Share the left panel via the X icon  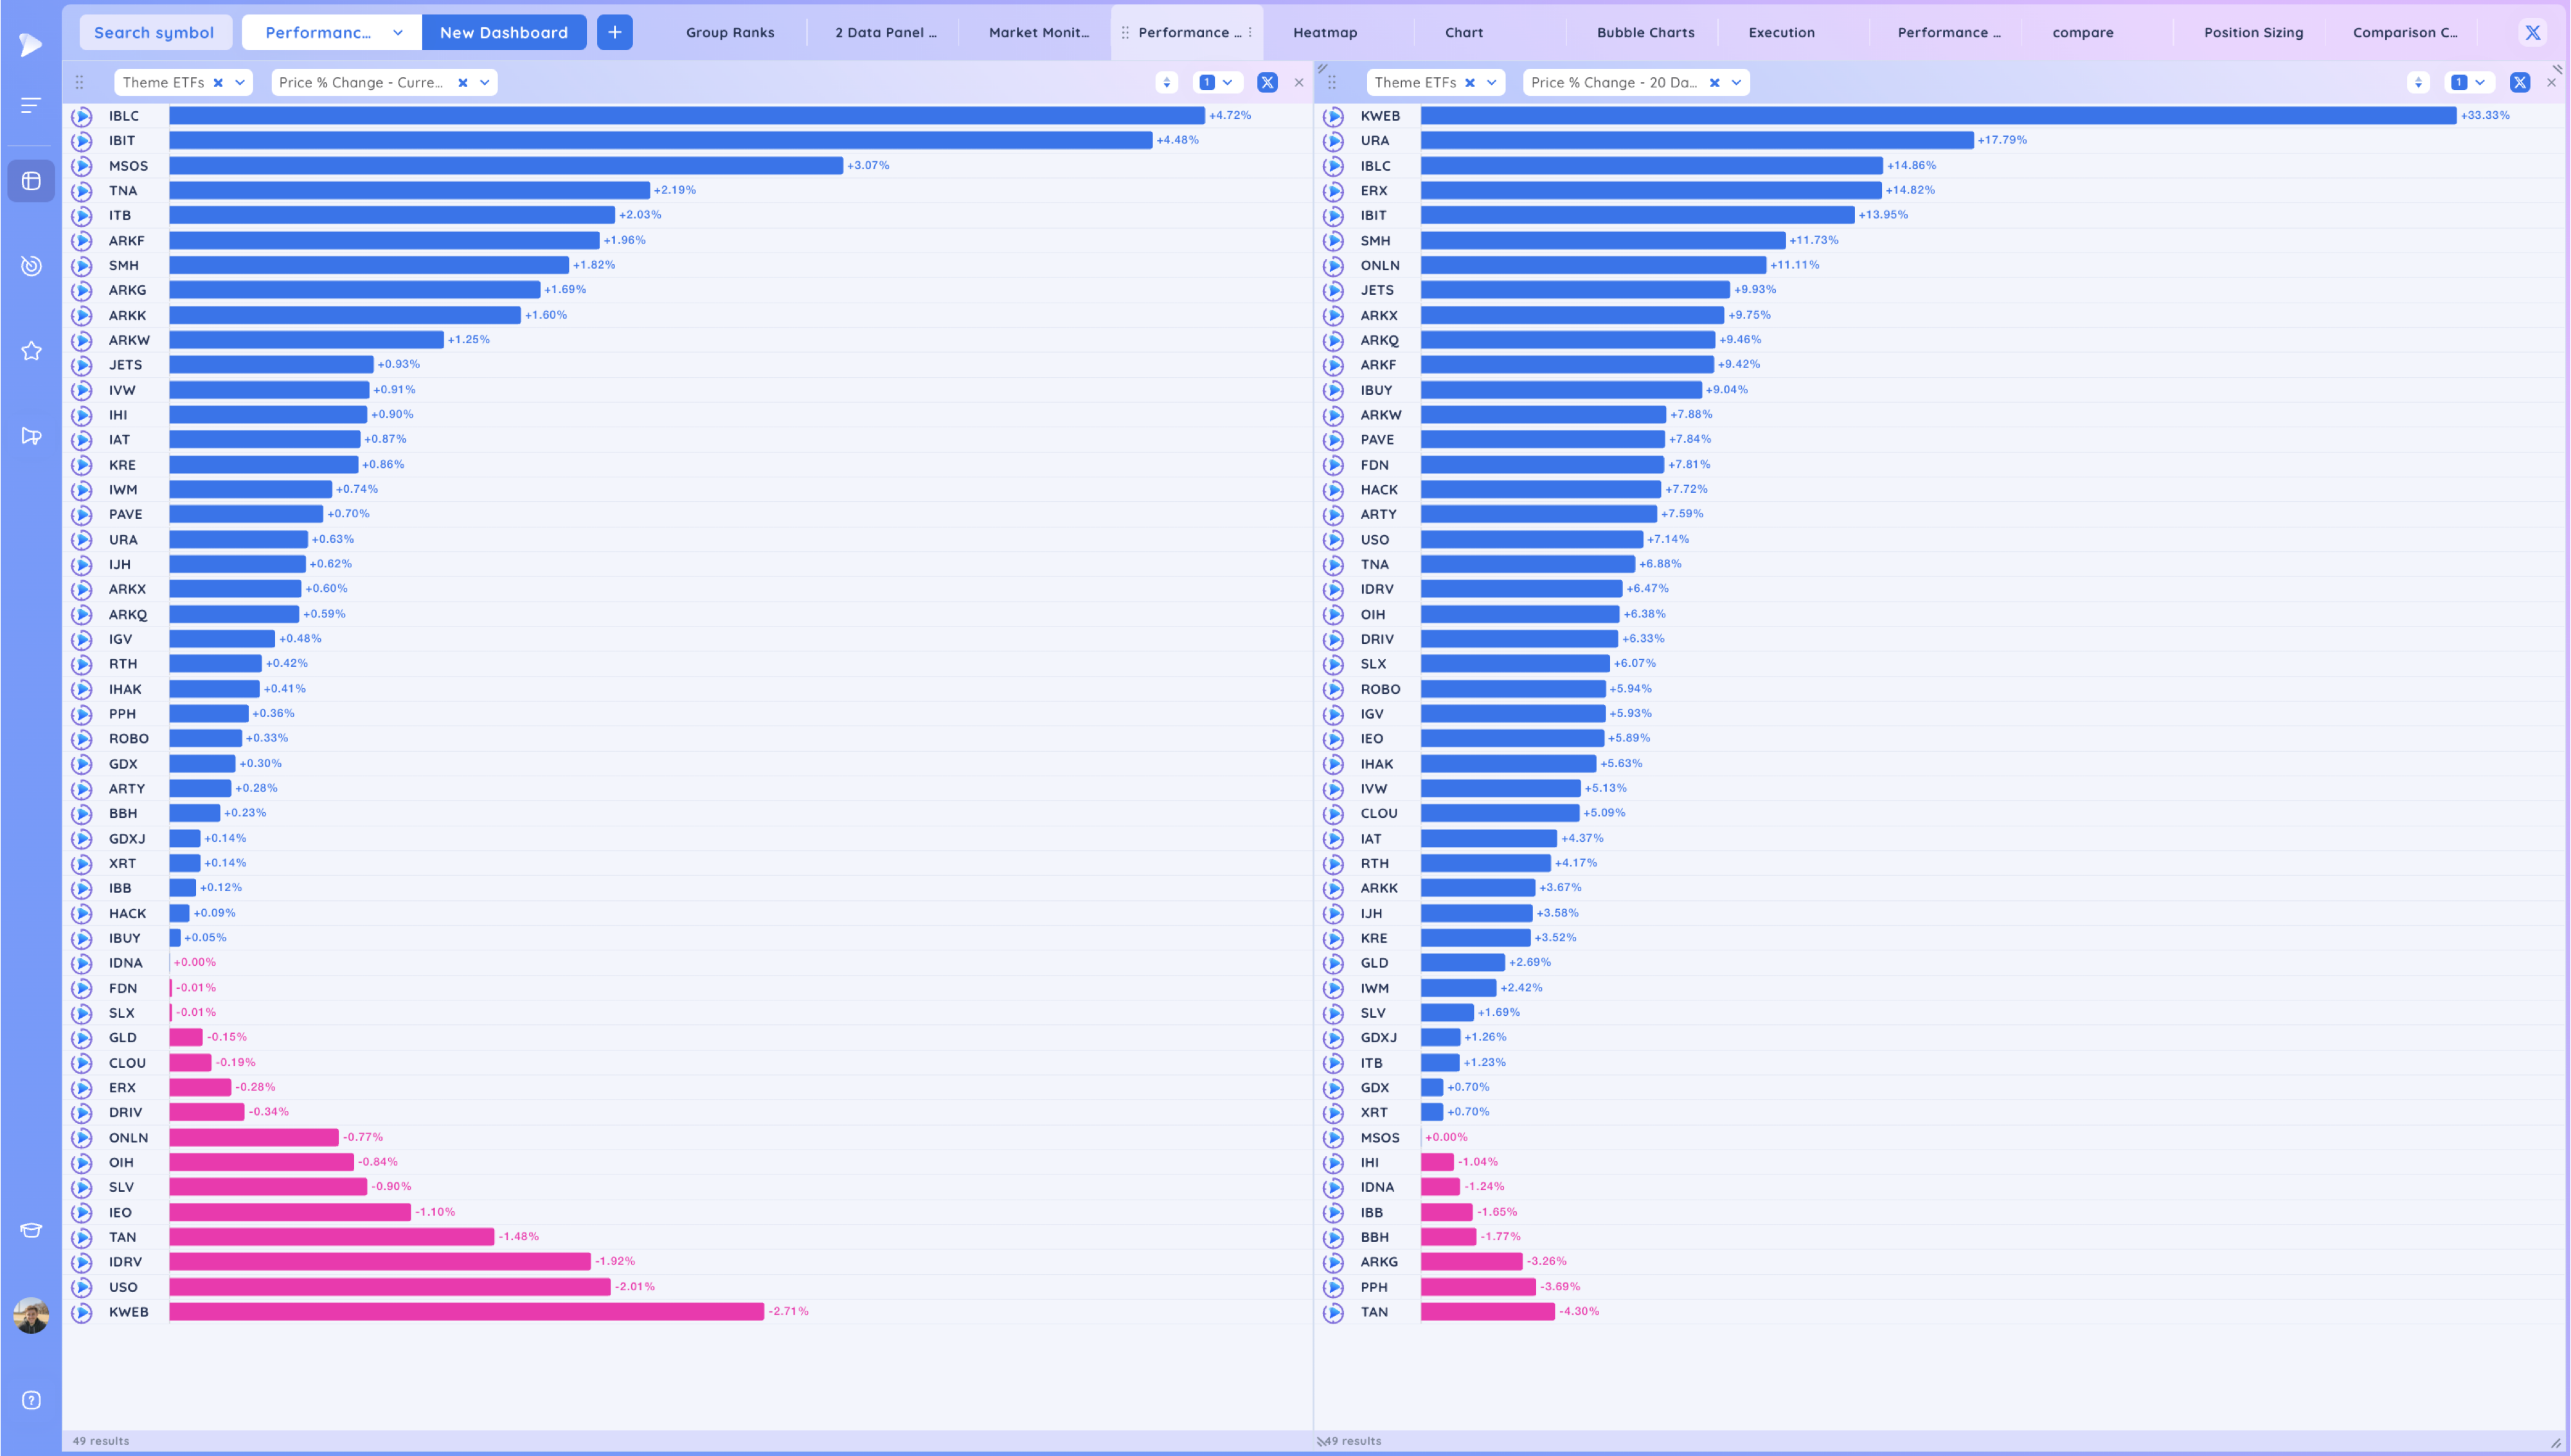click(x=1267, y=83)
